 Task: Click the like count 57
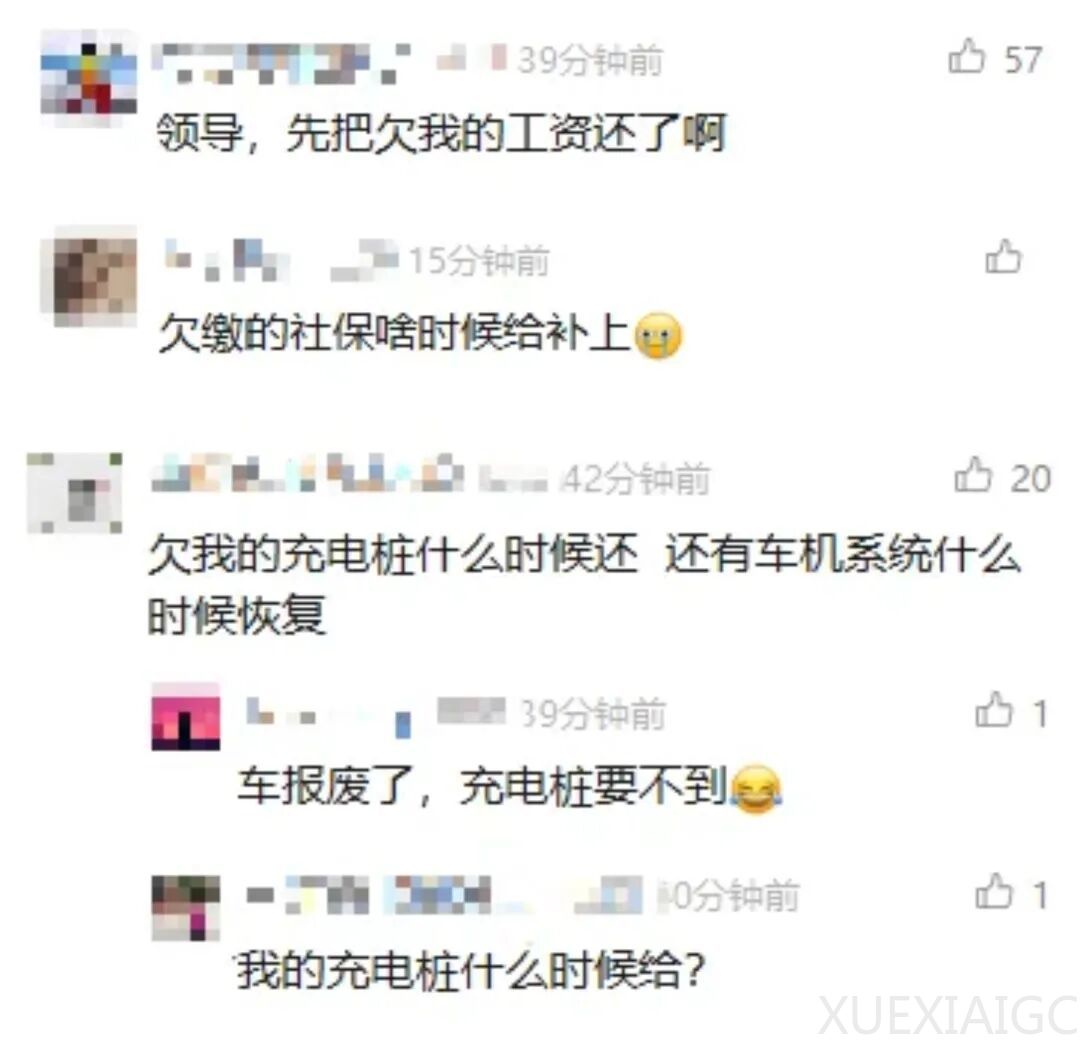[x=1023, y=59]
